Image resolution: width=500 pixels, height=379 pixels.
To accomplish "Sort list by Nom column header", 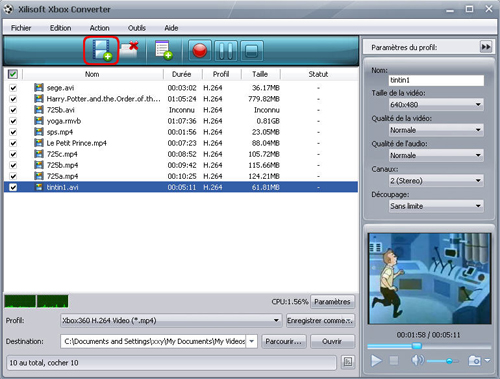I will coord(92,74).
